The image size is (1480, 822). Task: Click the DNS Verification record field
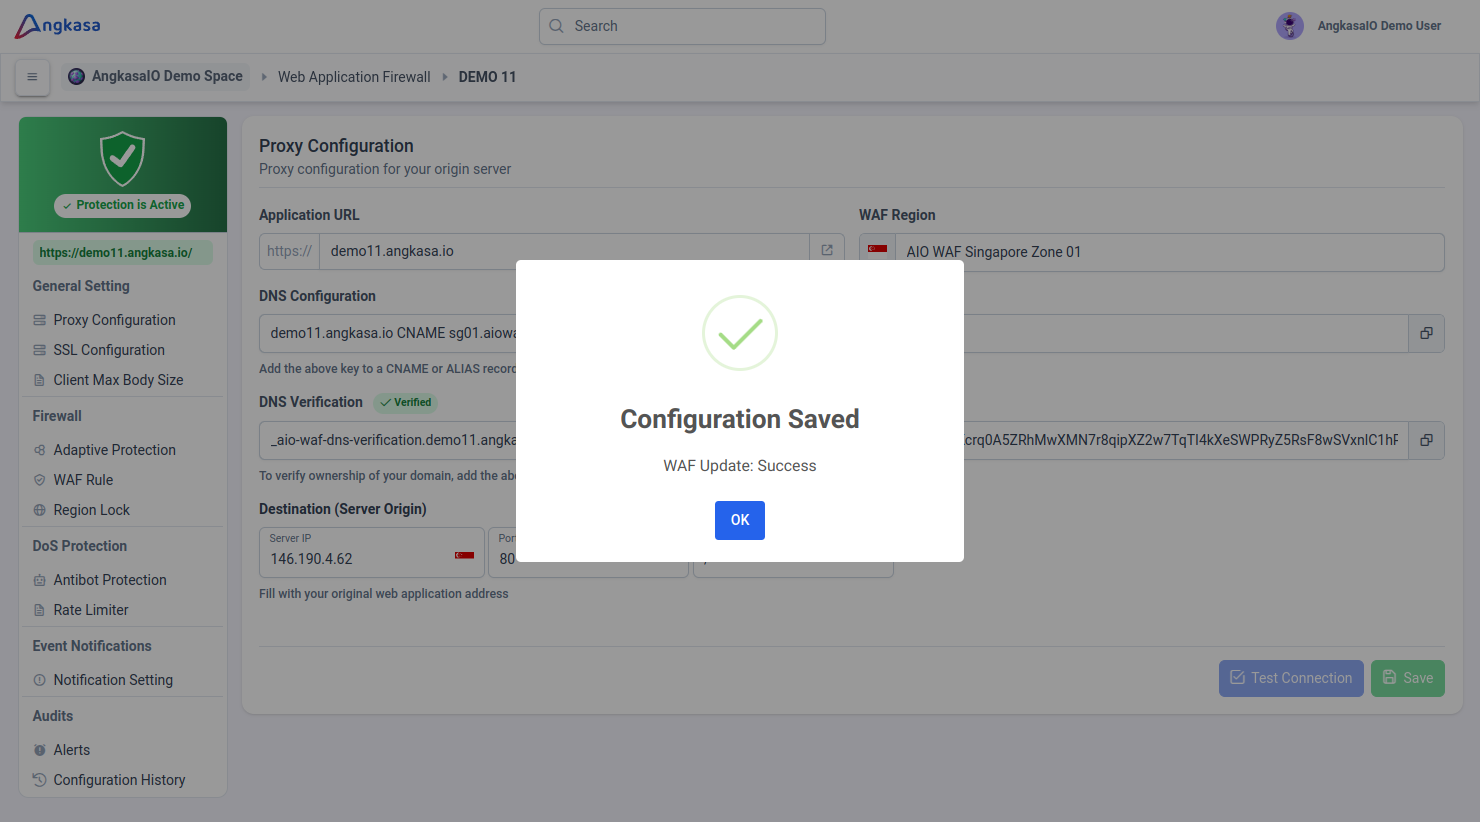click(834, 440)
